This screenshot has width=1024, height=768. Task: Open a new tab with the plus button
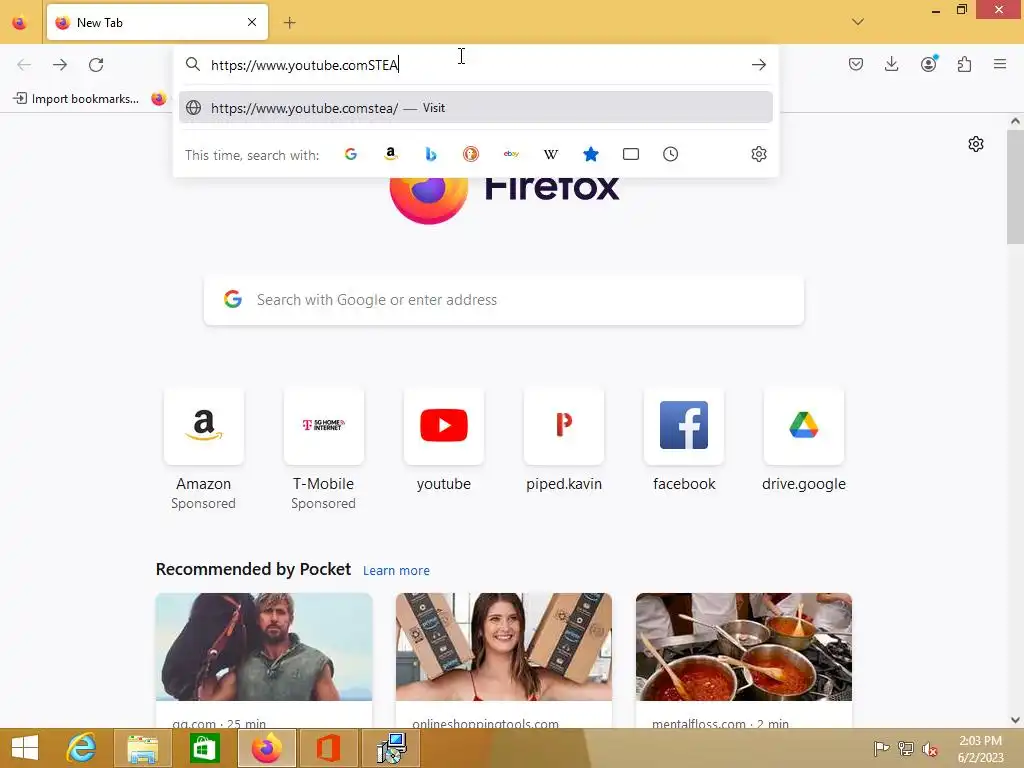click(x=289, y=23)
